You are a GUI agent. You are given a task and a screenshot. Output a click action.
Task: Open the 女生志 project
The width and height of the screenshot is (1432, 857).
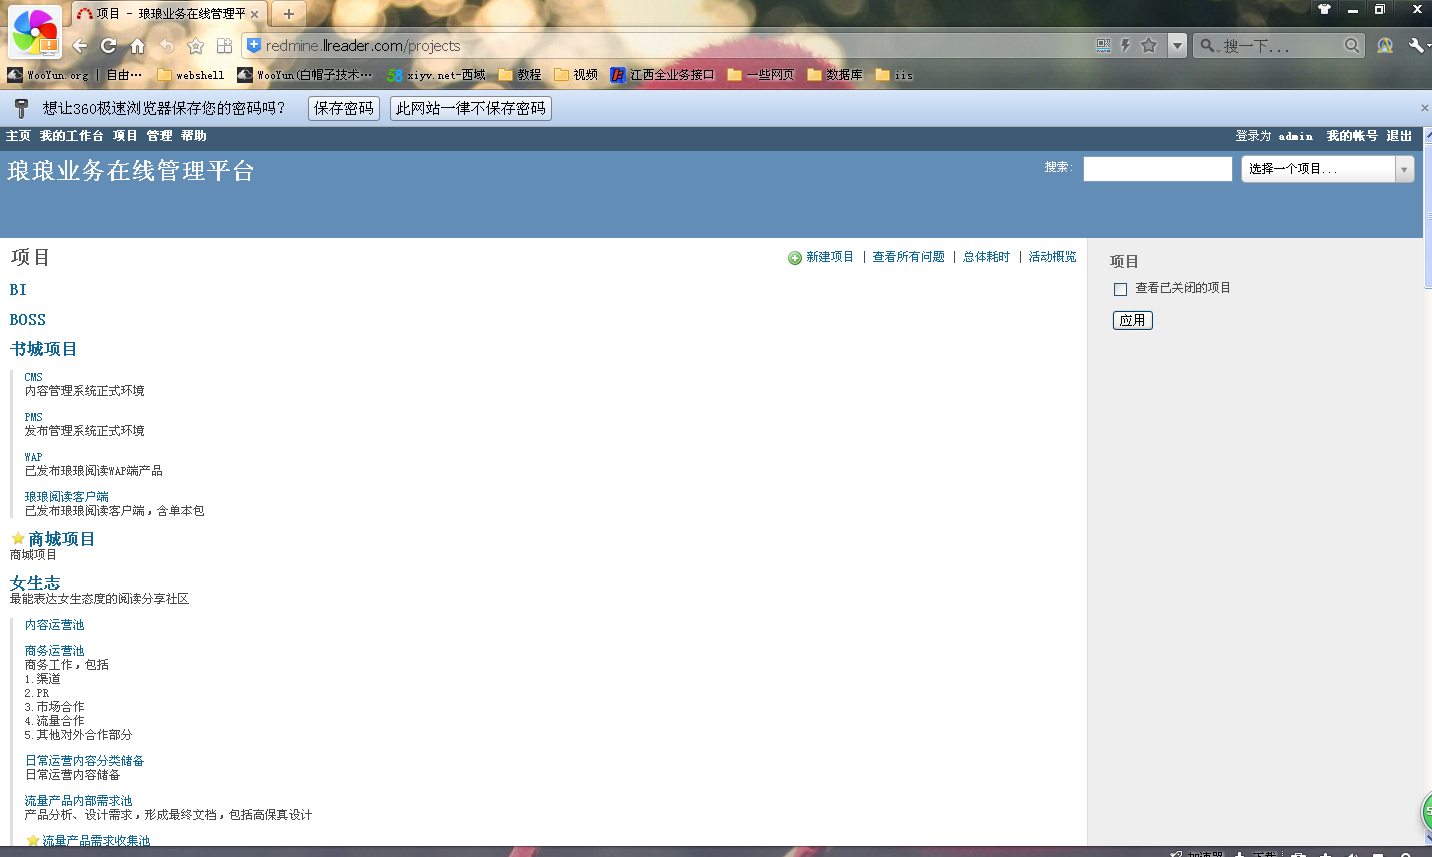[35, 583]
